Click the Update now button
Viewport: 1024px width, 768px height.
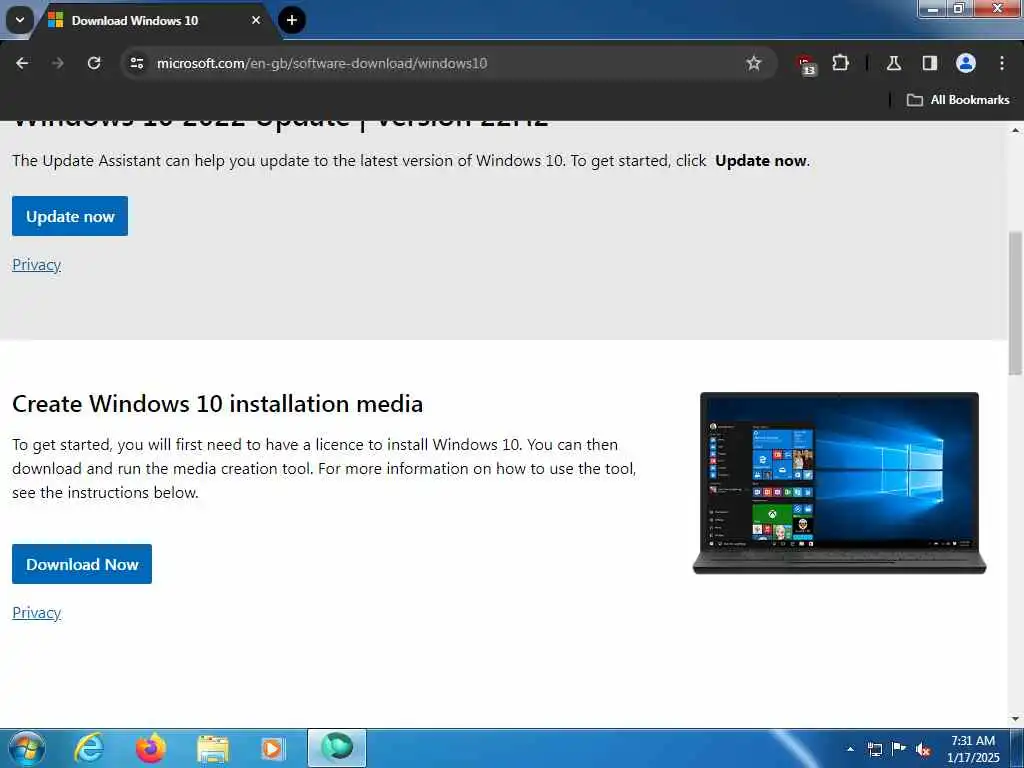pyautogui.click(x=70, y=216)
